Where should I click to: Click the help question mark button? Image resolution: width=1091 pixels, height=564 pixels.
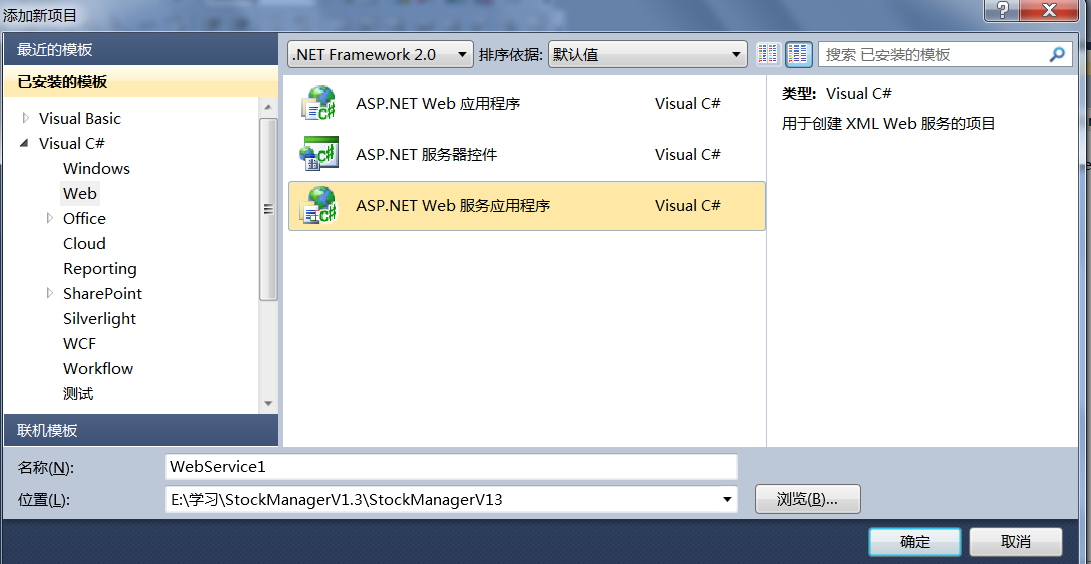1003,10
